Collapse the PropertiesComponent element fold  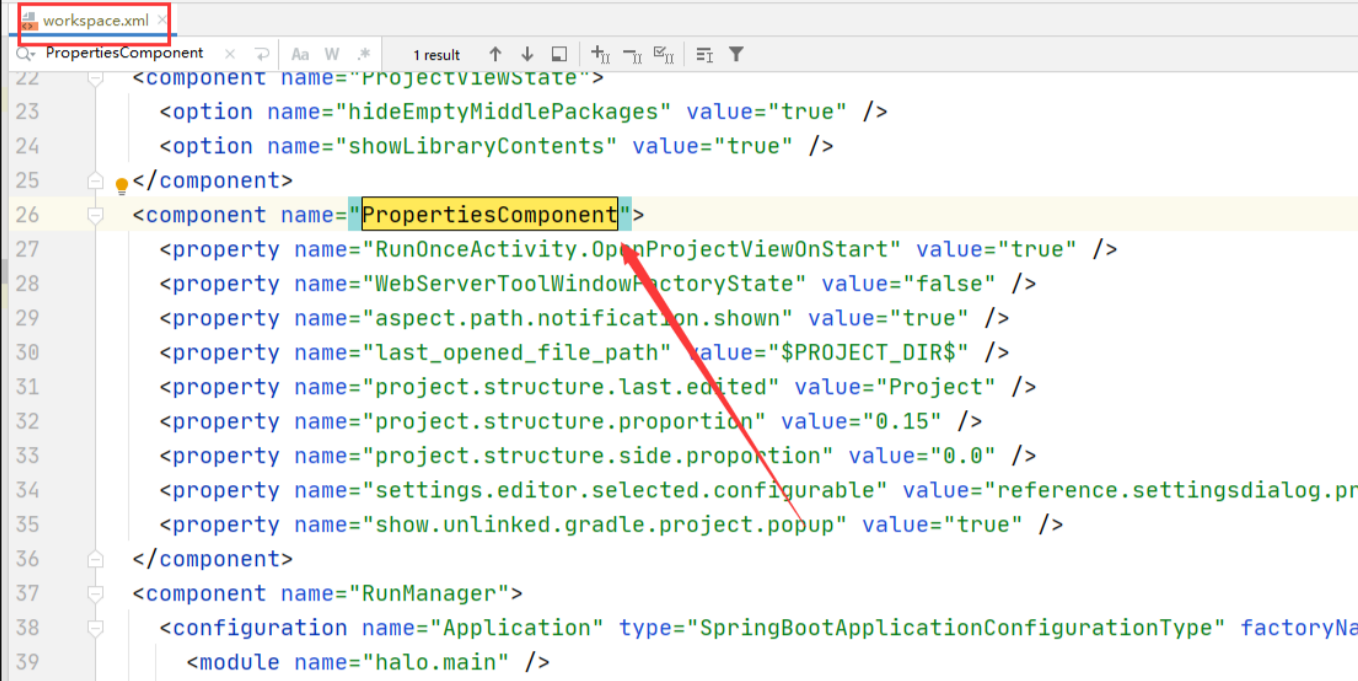[95, 214]
